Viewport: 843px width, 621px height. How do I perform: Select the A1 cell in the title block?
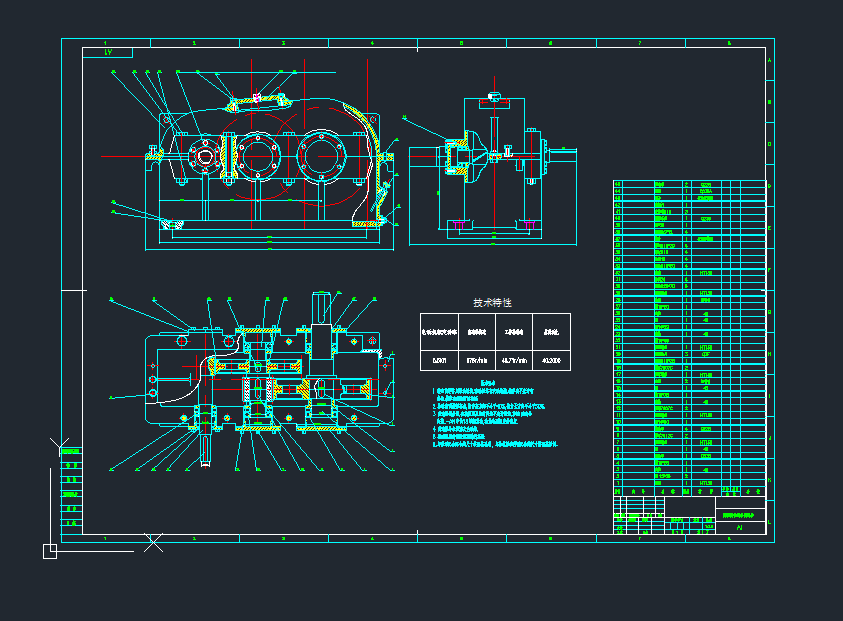click(x=739, y=526)
